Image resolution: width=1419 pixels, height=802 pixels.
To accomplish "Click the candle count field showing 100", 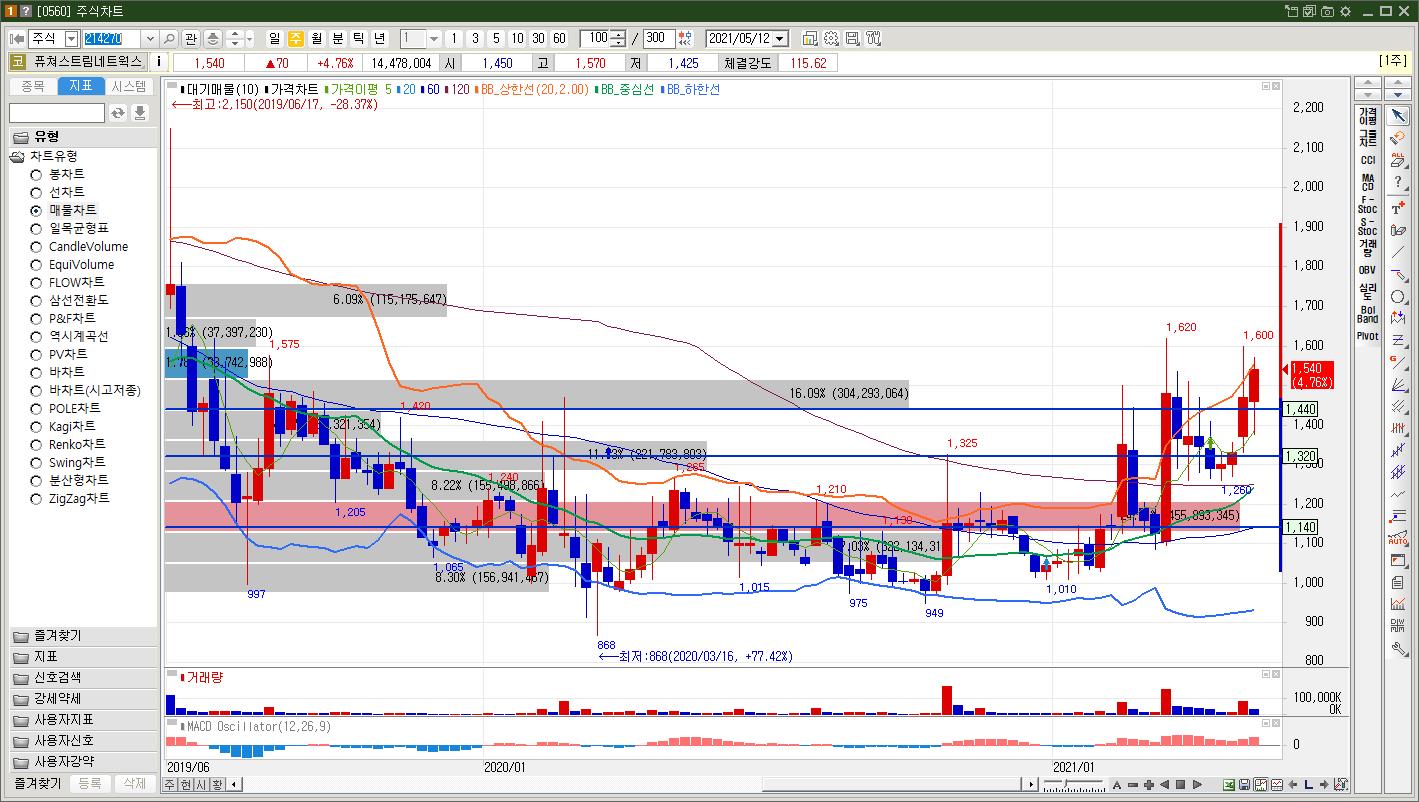I will tap(596, 38).
